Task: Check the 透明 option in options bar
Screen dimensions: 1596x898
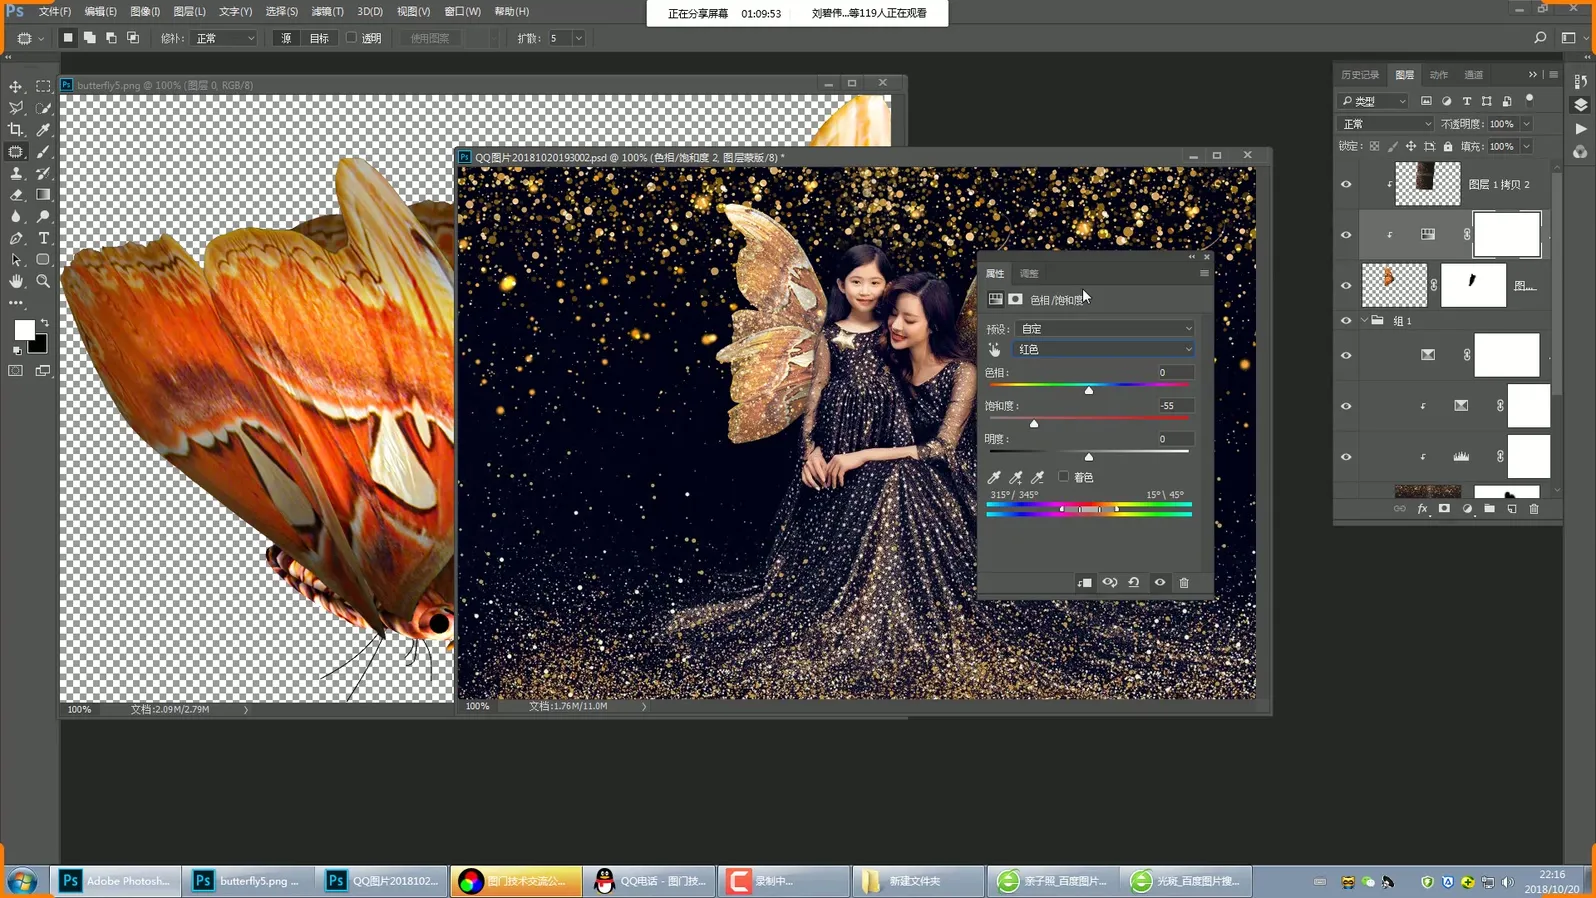Action: [x=352, y=38]
